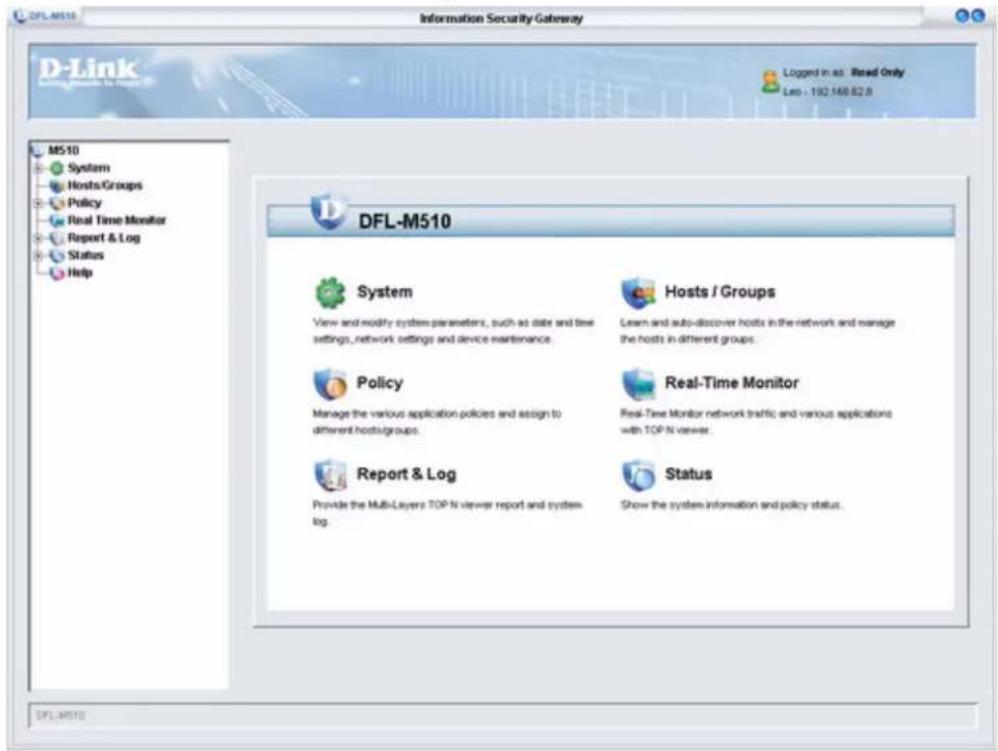998x751 pixels.
Task: Expand the Report & Log tree node
Action: (38, 238)
